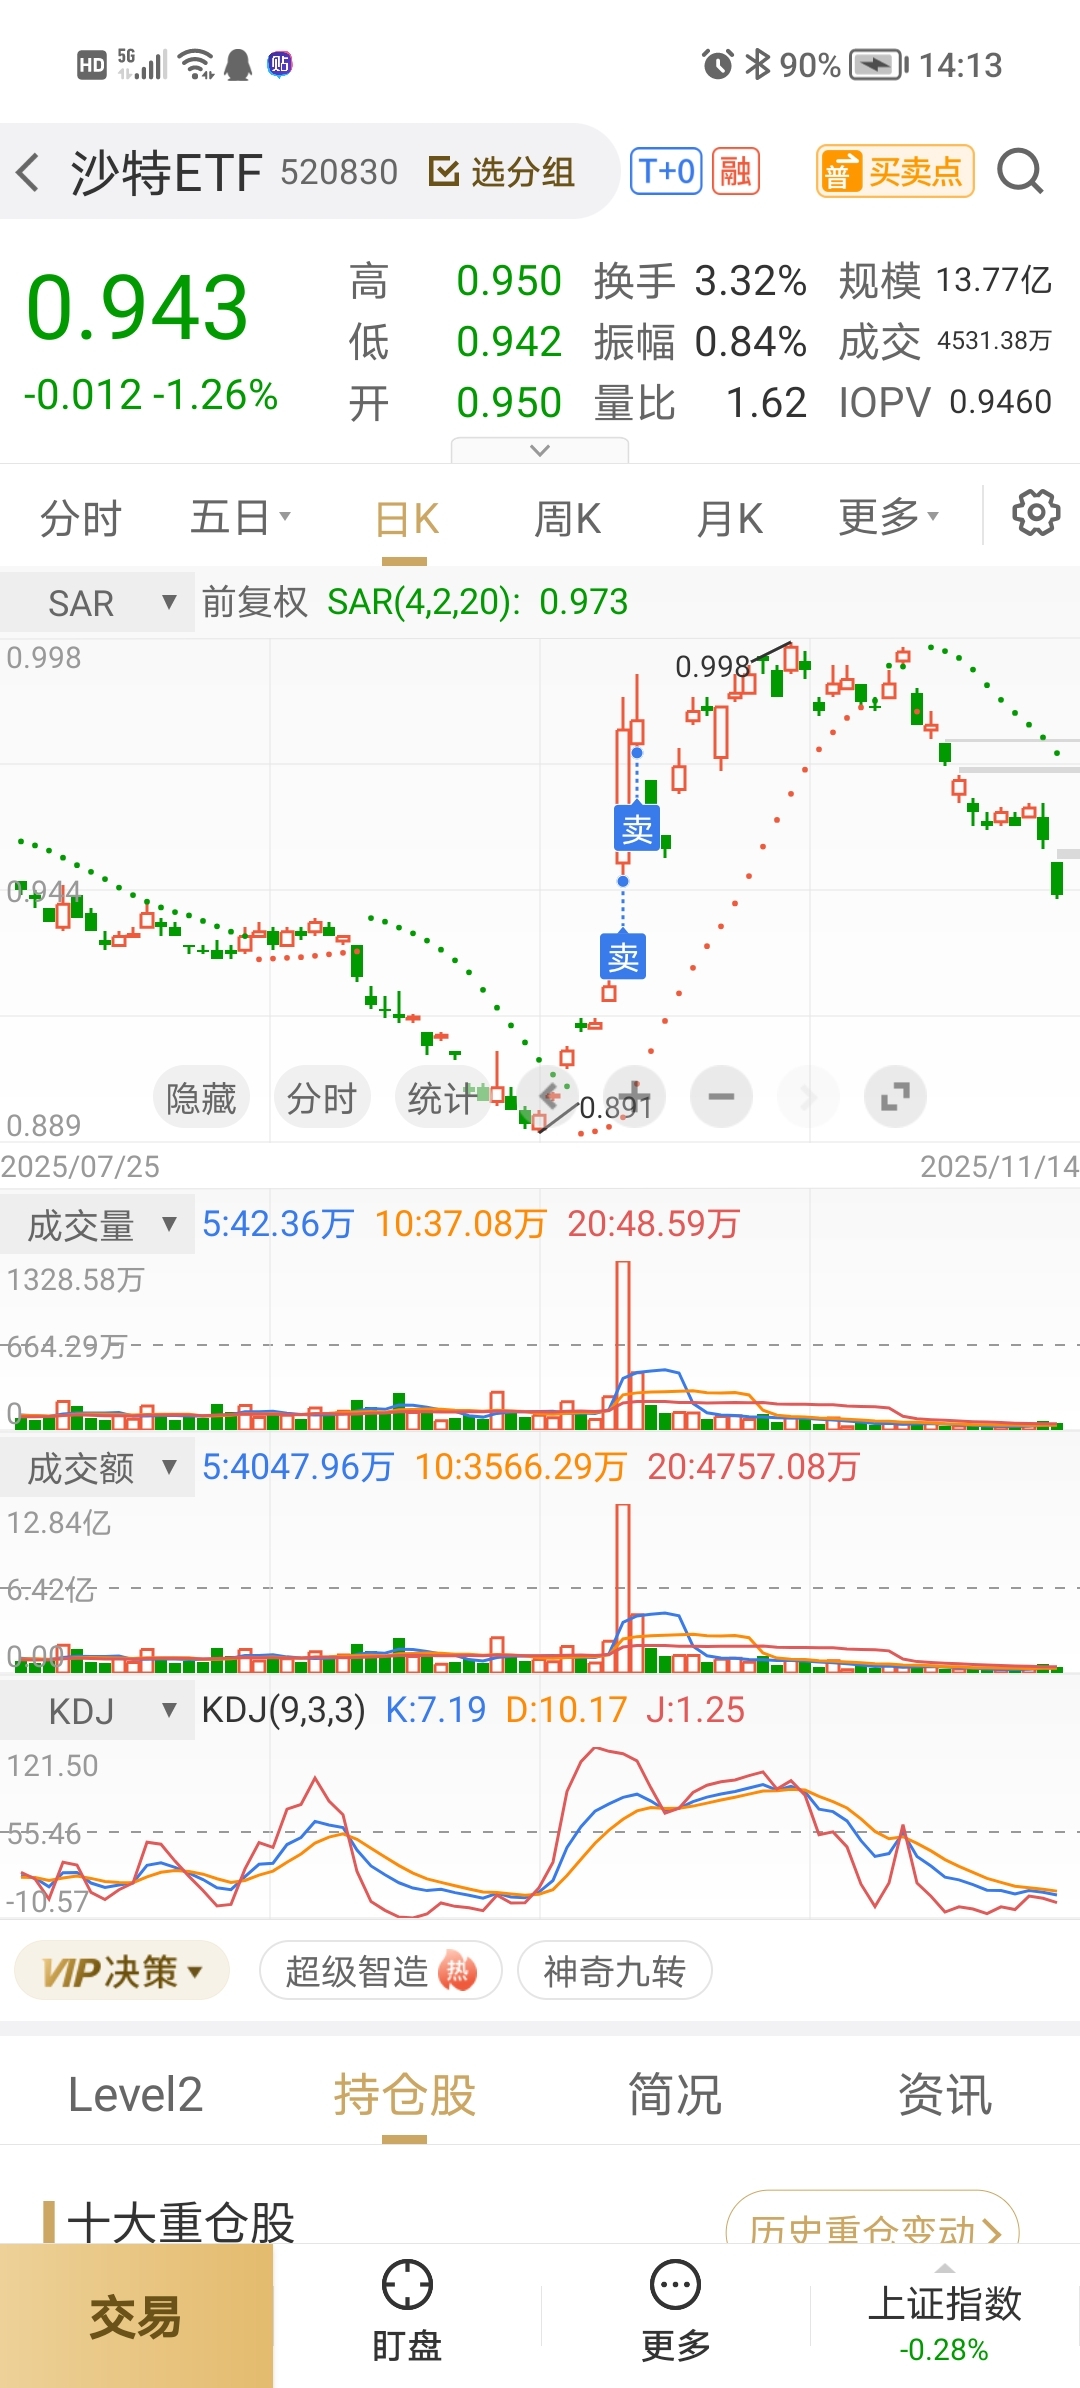The height and width of the screenshot is (2388, 1080).
Task: Toggle 买卖点 buy-sell points button
Action: tap(895, 171)
